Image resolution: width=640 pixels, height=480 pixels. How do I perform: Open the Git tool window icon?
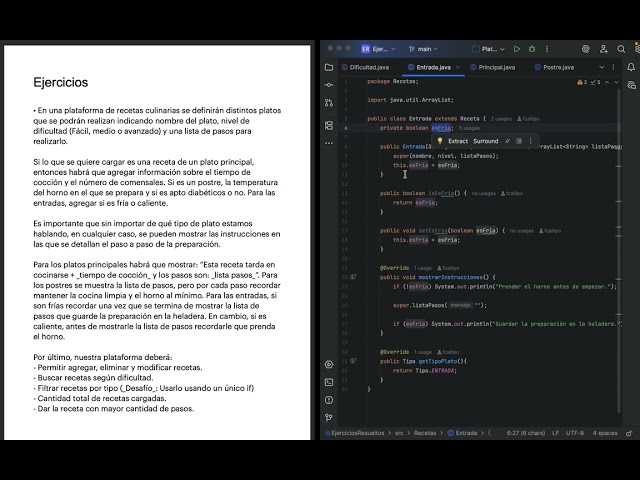(x=329, y=418)
